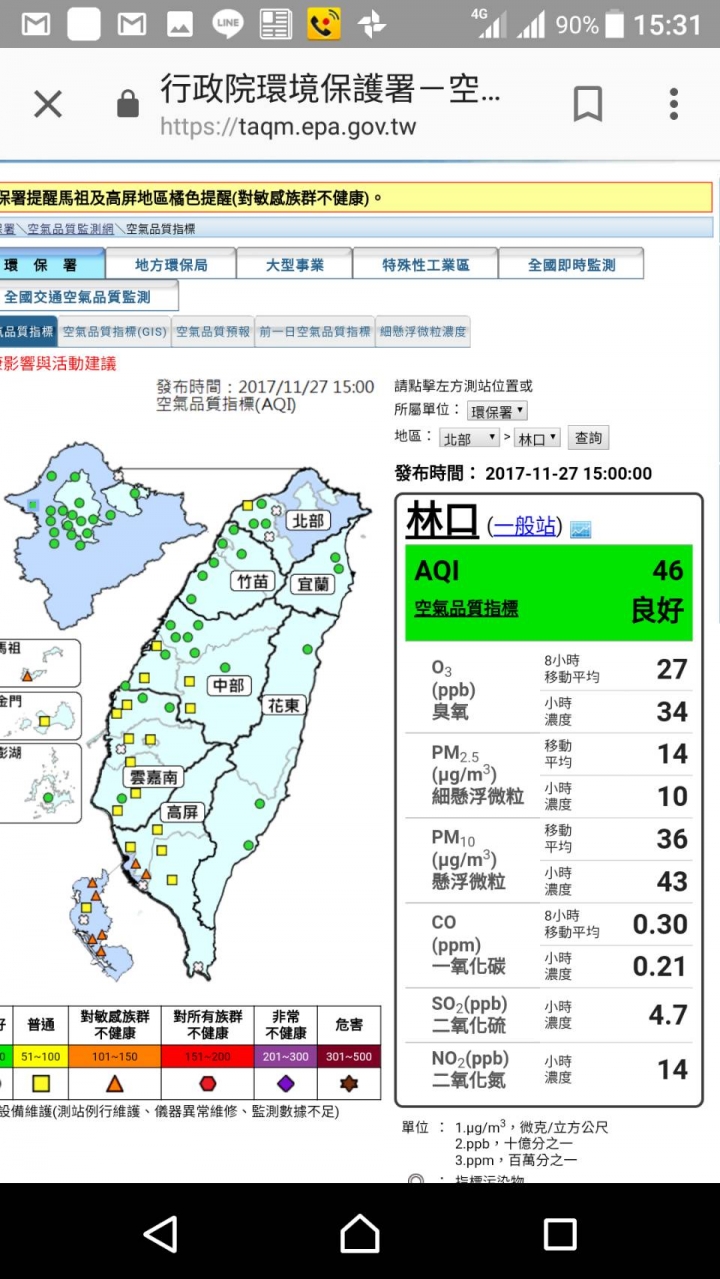Open the three-dot overflow menu
The width and height of the screenshot is (720, 1279).
click(x=674, y=104)
